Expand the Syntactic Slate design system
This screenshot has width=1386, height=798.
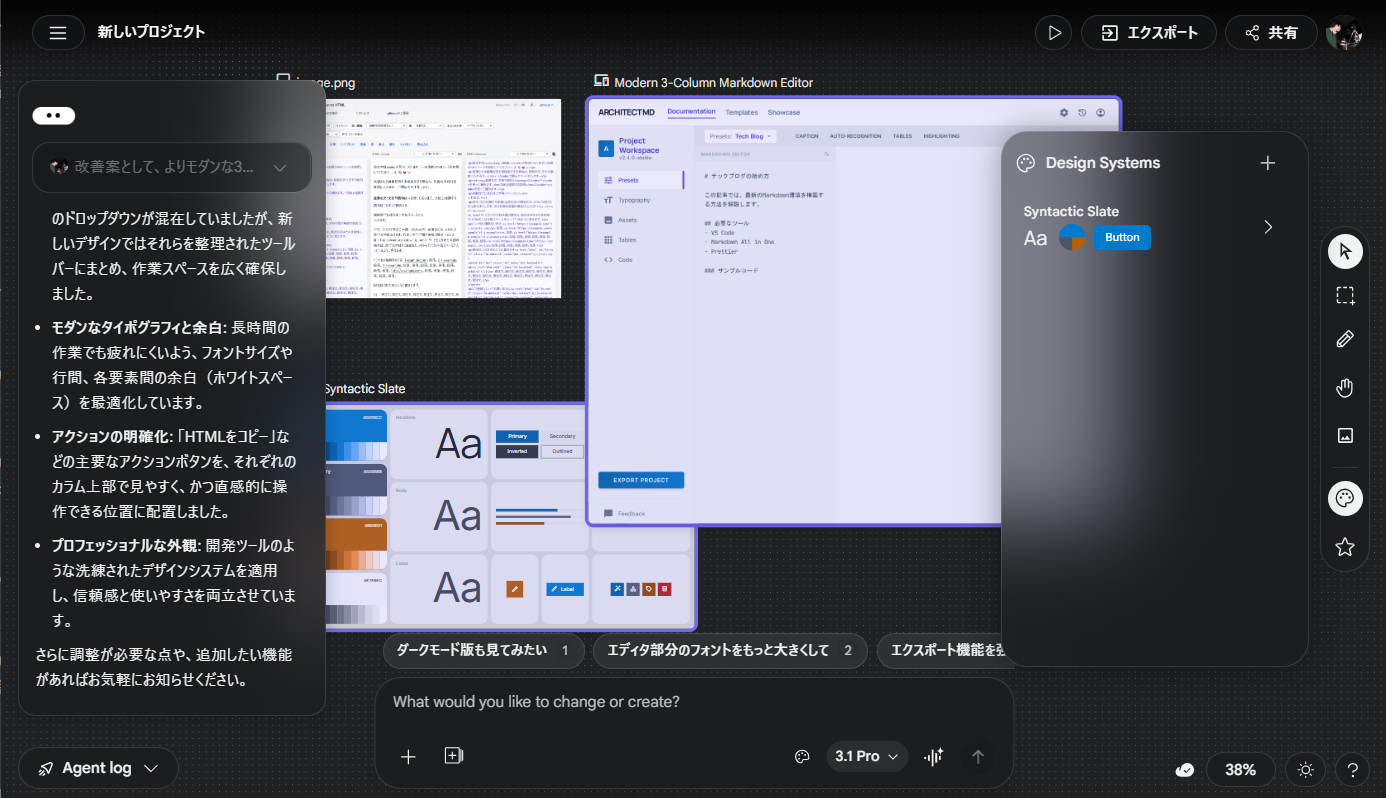[1268, 227]
